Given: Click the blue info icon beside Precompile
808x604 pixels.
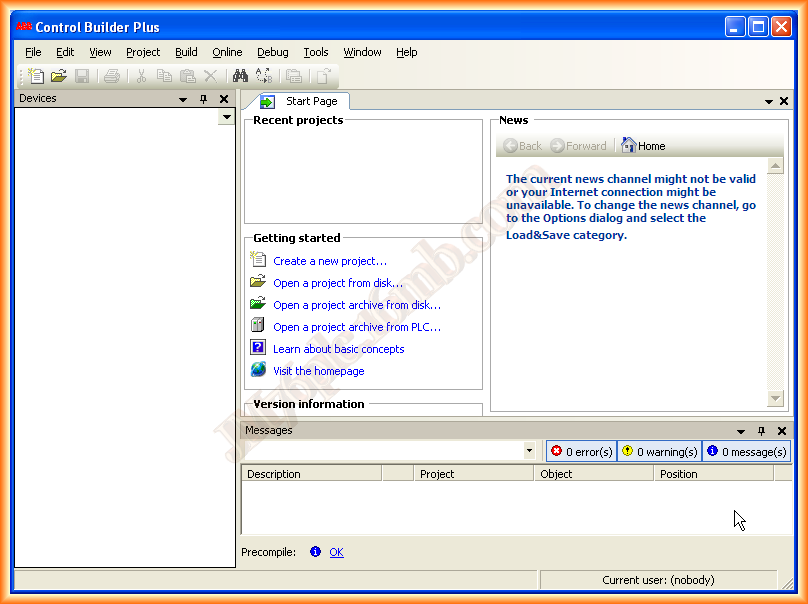Looking at the screenshot, I should pyautogui.click(x=316, y=552).
